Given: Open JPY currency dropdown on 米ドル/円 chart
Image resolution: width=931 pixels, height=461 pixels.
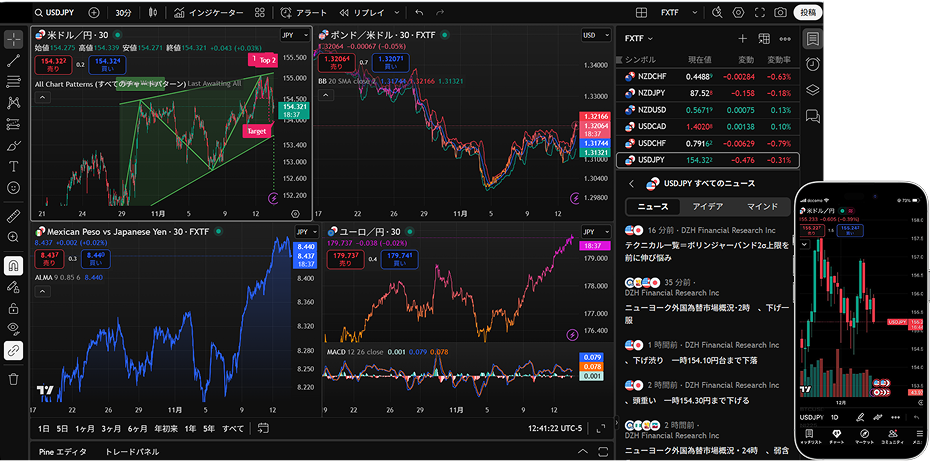Looking at the screenshot, I should (x=295, y=35).
